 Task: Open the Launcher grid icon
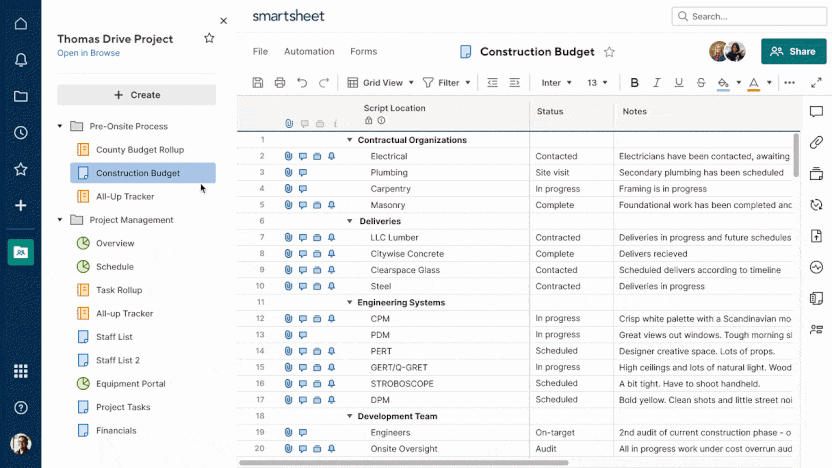pos(21,371)
